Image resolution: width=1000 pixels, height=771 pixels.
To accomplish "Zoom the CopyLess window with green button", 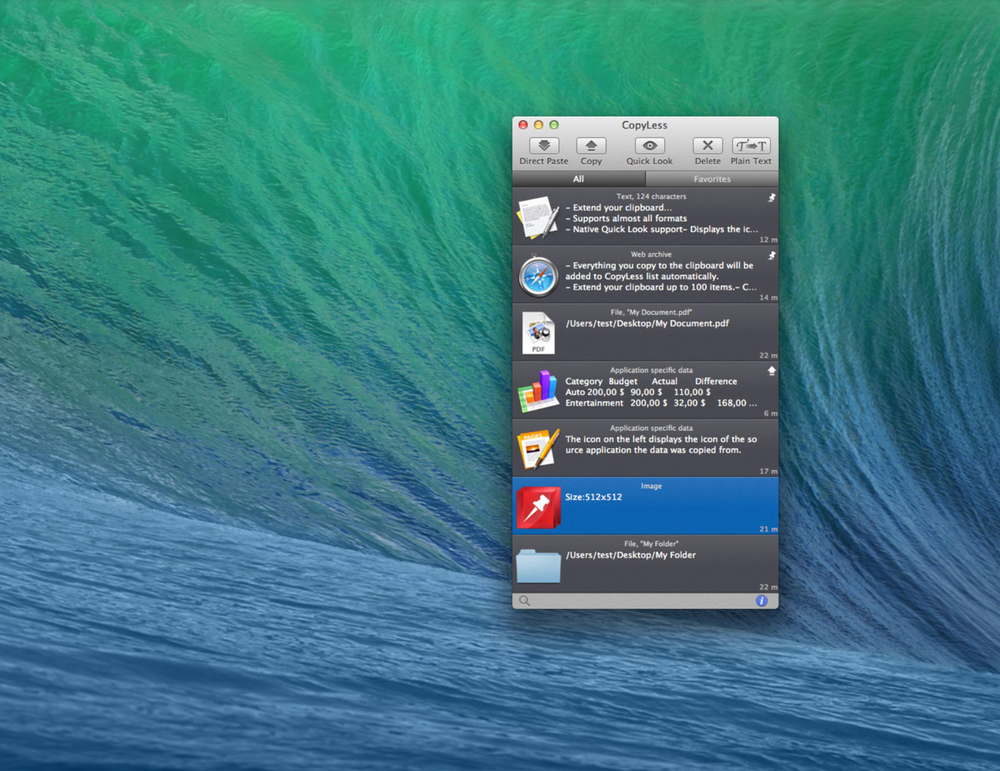I will pyautogui.click(x=554, y=125).
